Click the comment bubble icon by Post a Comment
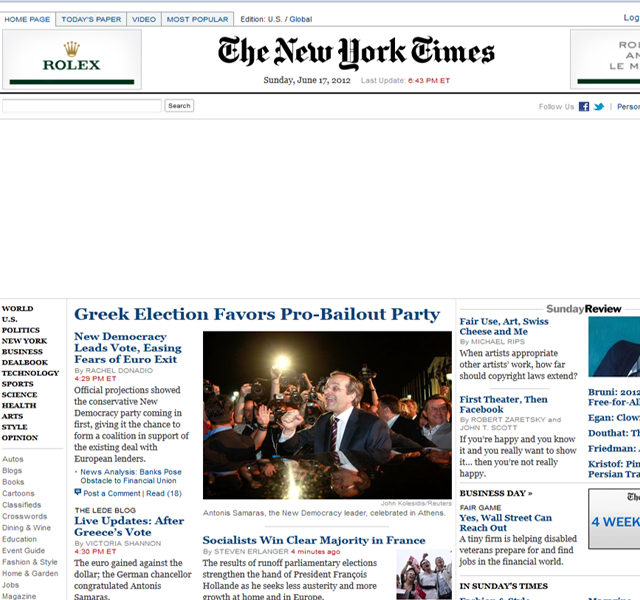This screenshot has height=600, width=640. 78,492
